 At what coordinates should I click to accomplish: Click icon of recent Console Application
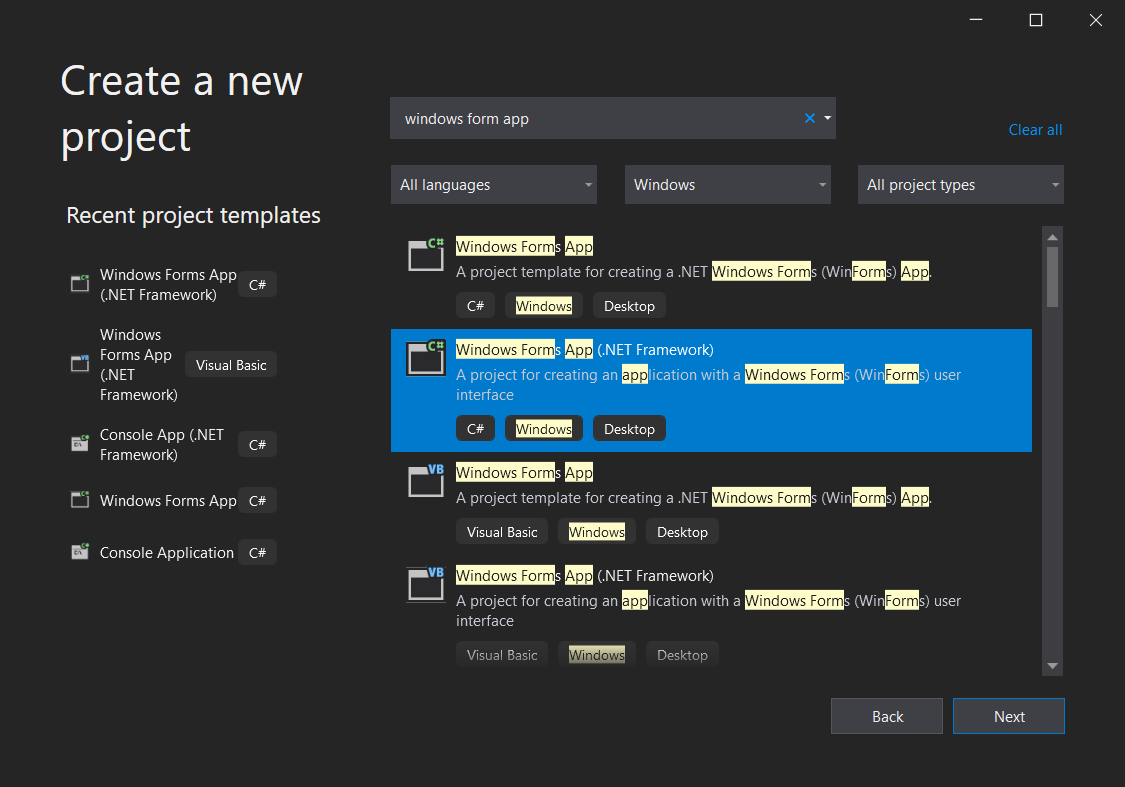(x=80, y=552)
